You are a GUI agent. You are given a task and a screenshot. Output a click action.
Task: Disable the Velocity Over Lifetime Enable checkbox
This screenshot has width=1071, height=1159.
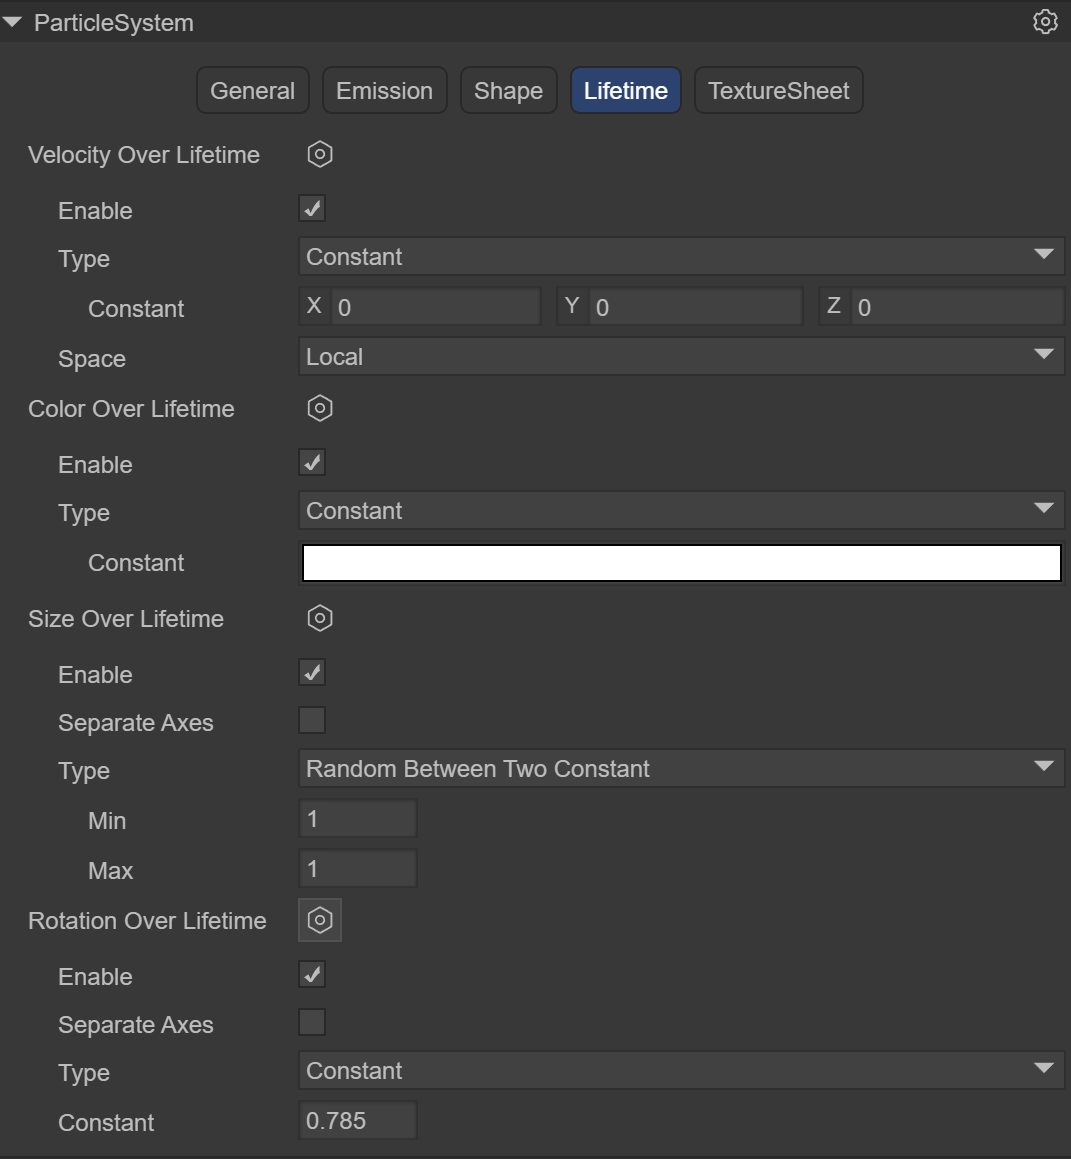point(312,209)
